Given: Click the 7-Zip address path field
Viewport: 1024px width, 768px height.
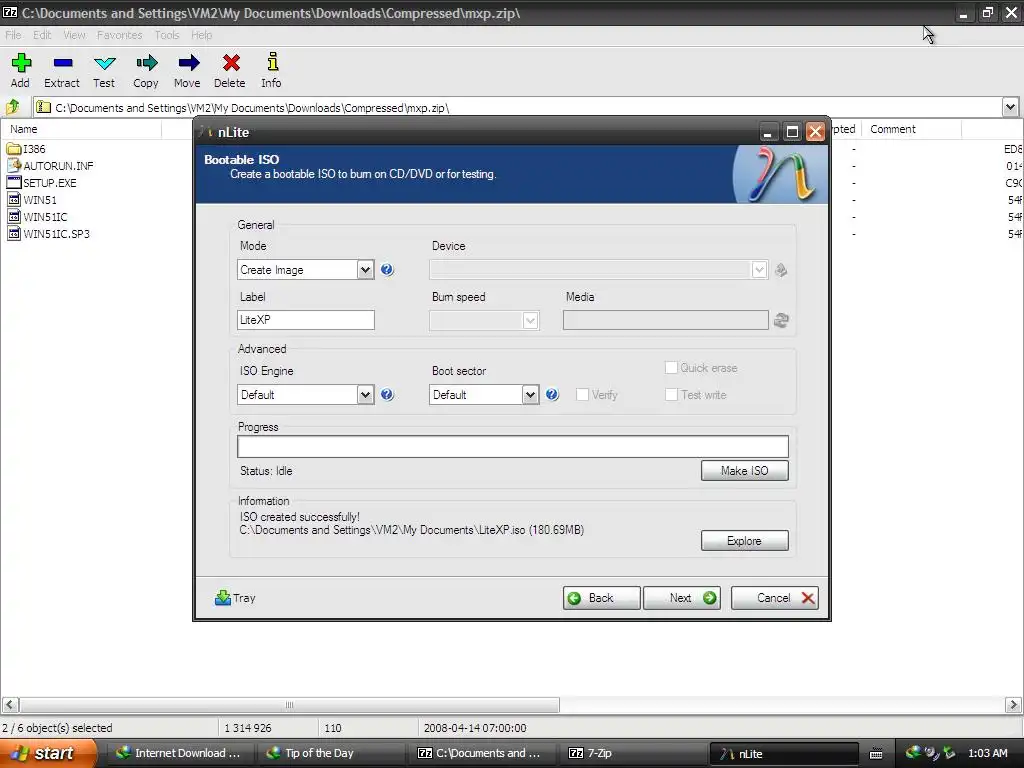Looking at the screenshot, I should tap(516, 107).
